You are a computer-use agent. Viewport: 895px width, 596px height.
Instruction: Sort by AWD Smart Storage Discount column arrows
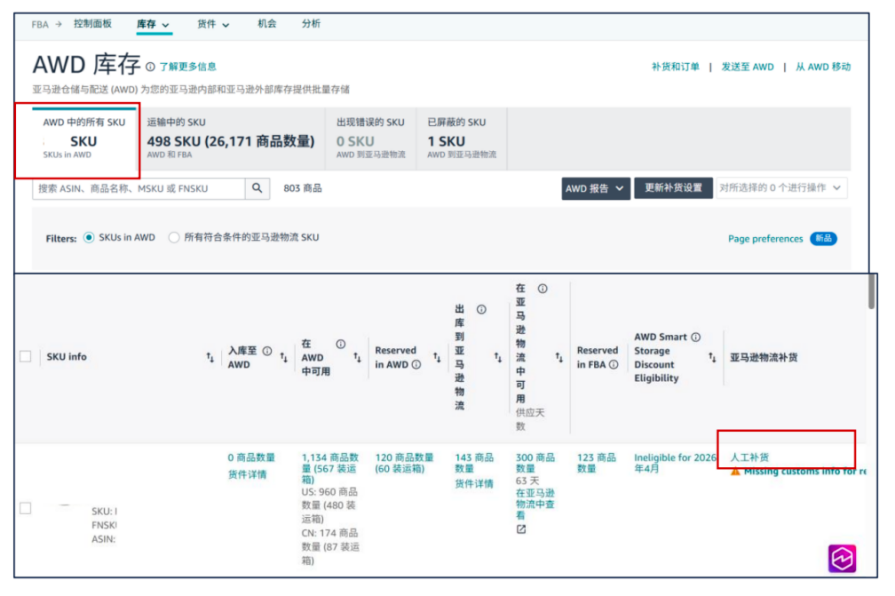tap(712, 357)
